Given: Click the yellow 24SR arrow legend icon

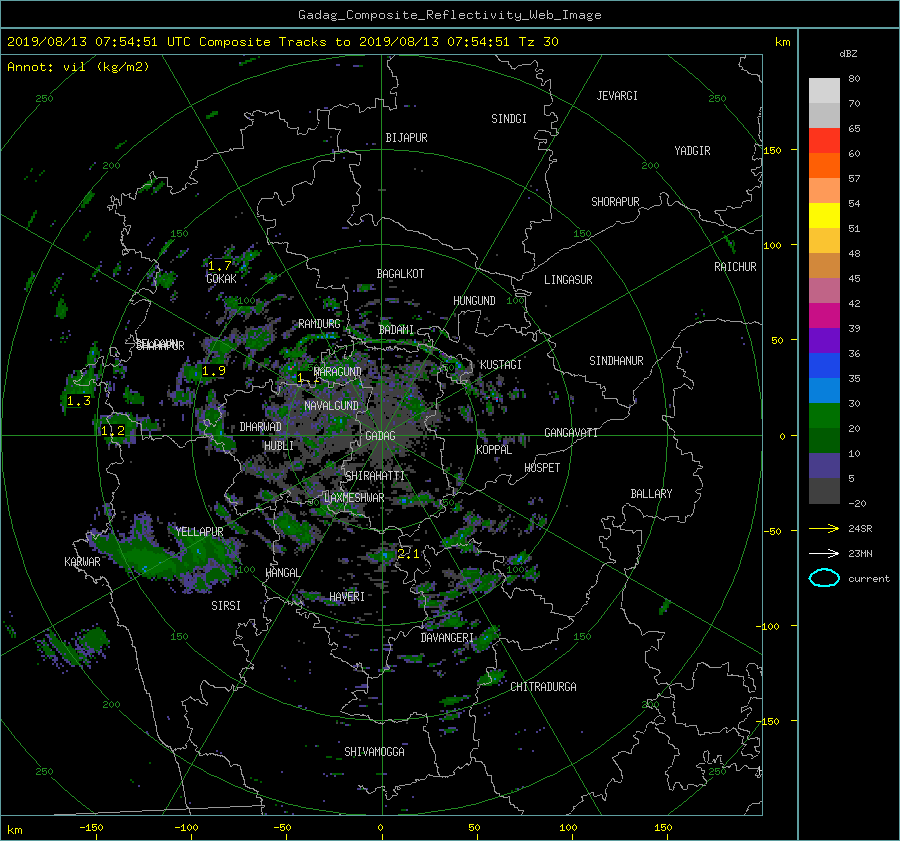Looking at the screenshot, I should (x=824, y=528).
